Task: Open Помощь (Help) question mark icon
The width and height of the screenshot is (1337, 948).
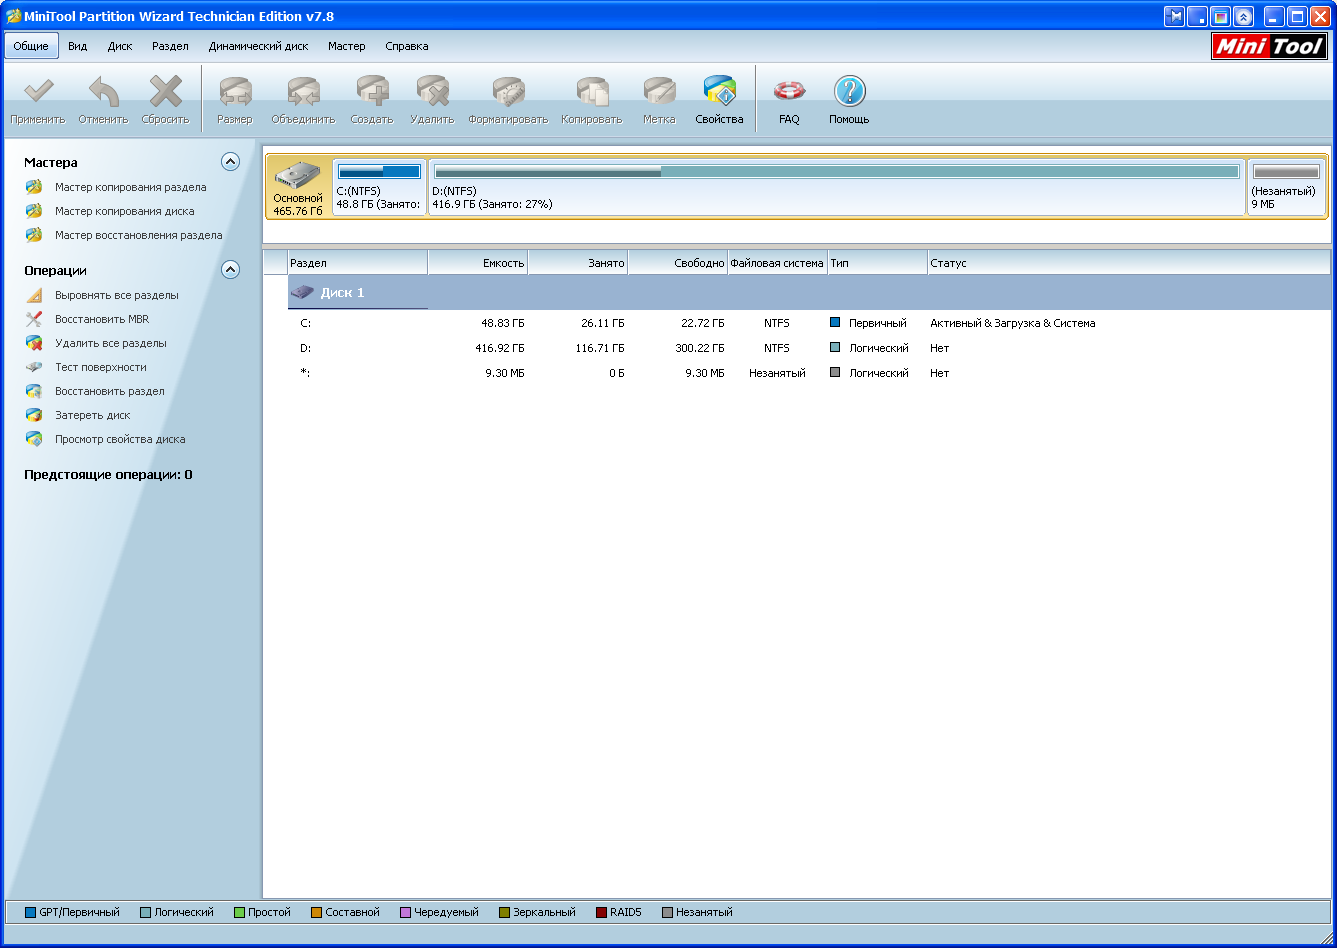Action: pos(849,101)
